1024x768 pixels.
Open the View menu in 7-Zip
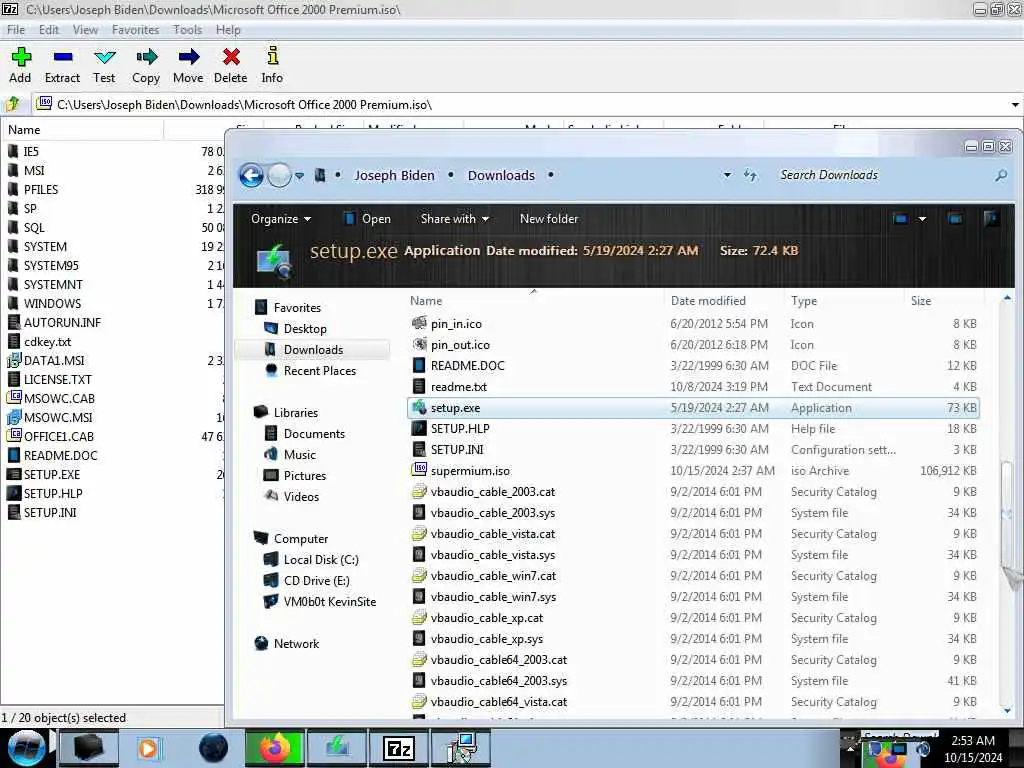coord(86,29)
